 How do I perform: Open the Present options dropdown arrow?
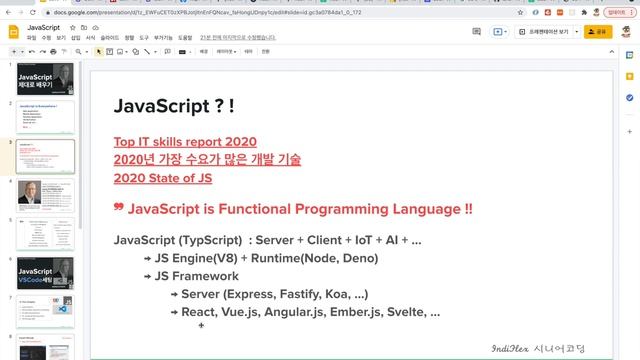pos(577,31)
